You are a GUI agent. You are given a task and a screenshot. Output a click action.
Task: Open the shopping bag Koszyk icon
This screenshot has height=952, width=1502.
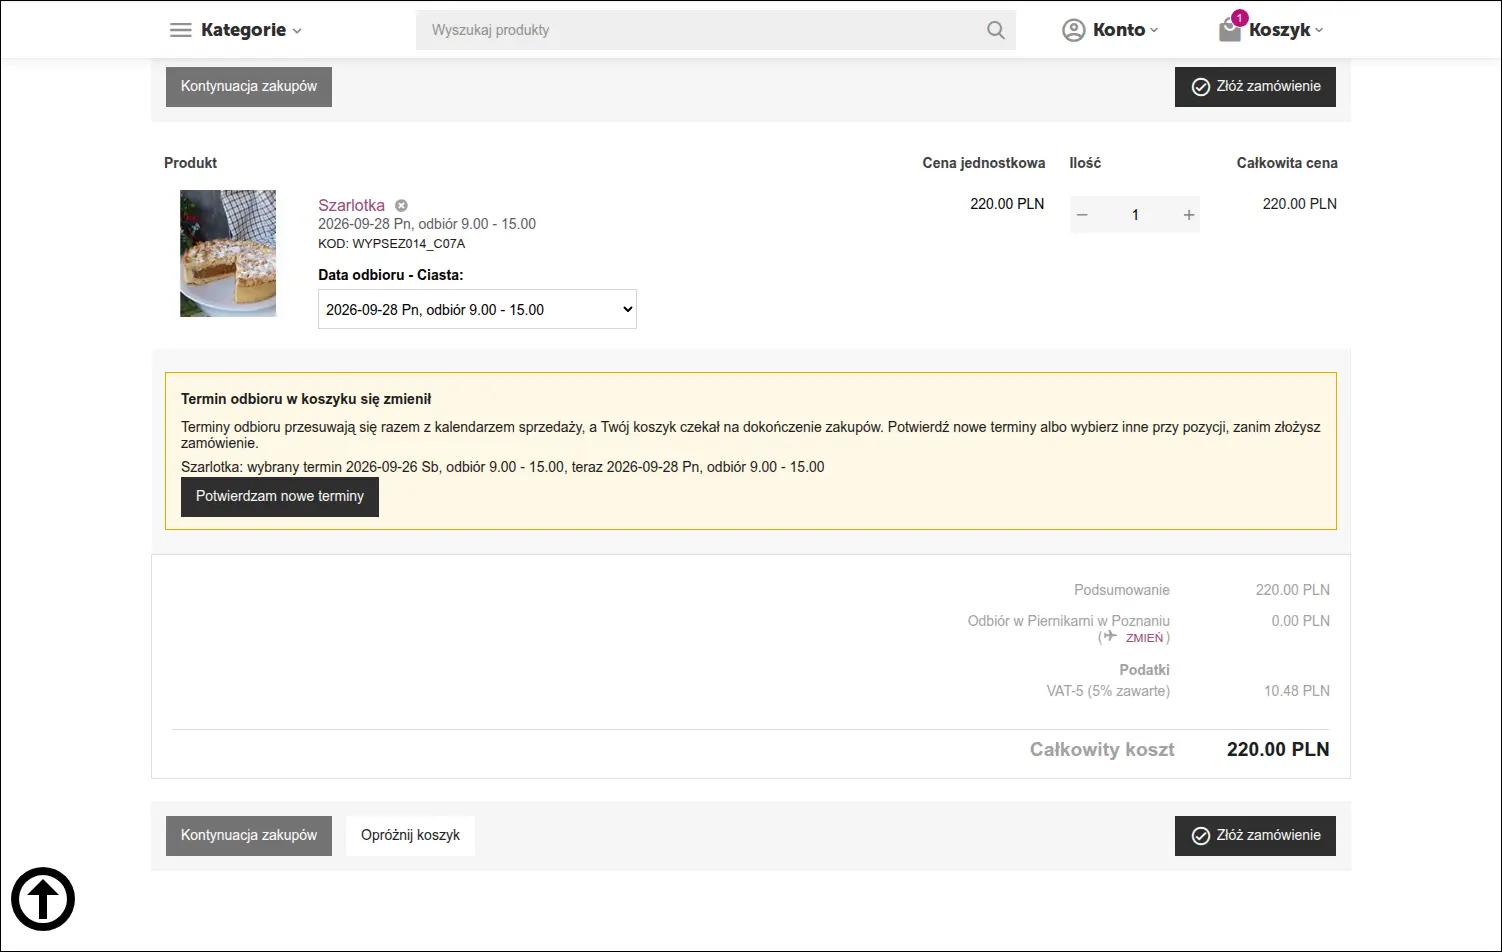[x=1230, y=30]
